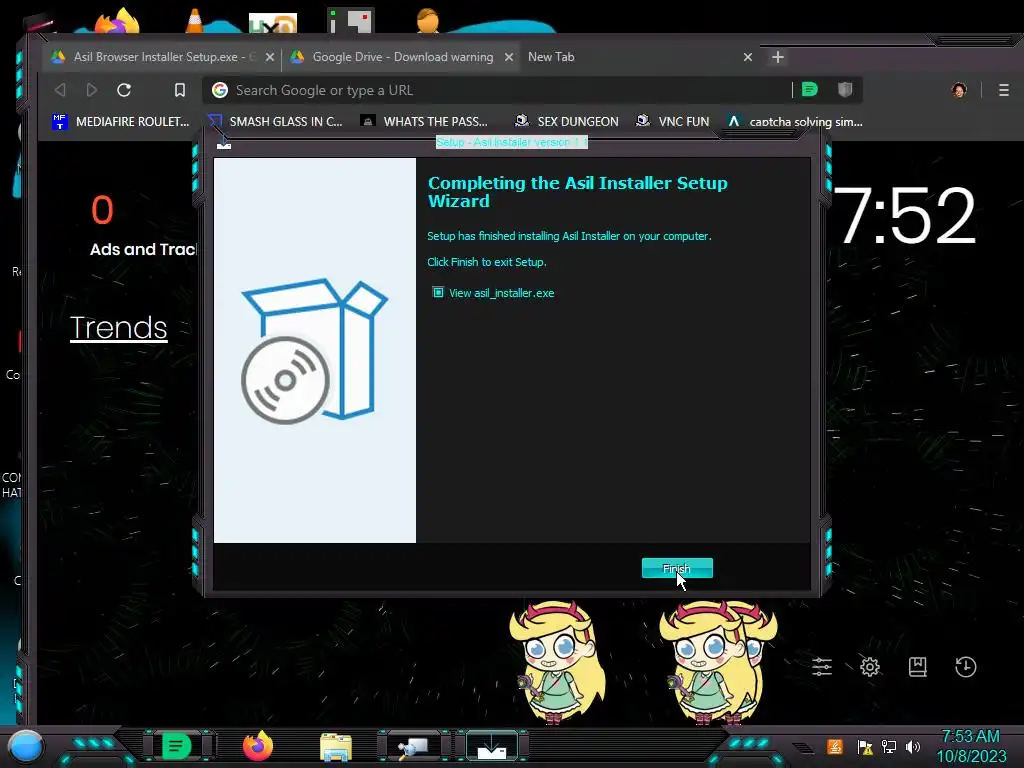Open the bookmarks book icon on new tab
Viewport: 1024px width, 768px height.
pyautogui.click(x=918, y=667)
